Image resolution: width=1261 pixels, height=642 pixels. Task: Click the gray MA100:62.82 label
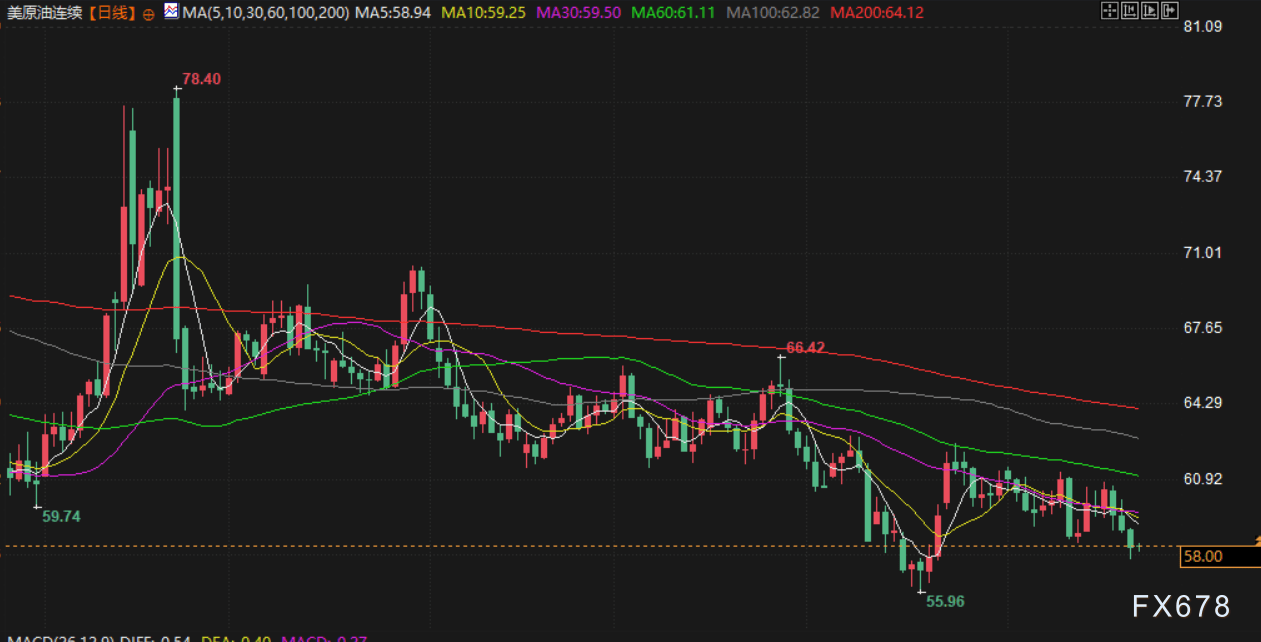pyautogui.click(x=774, y=13)
